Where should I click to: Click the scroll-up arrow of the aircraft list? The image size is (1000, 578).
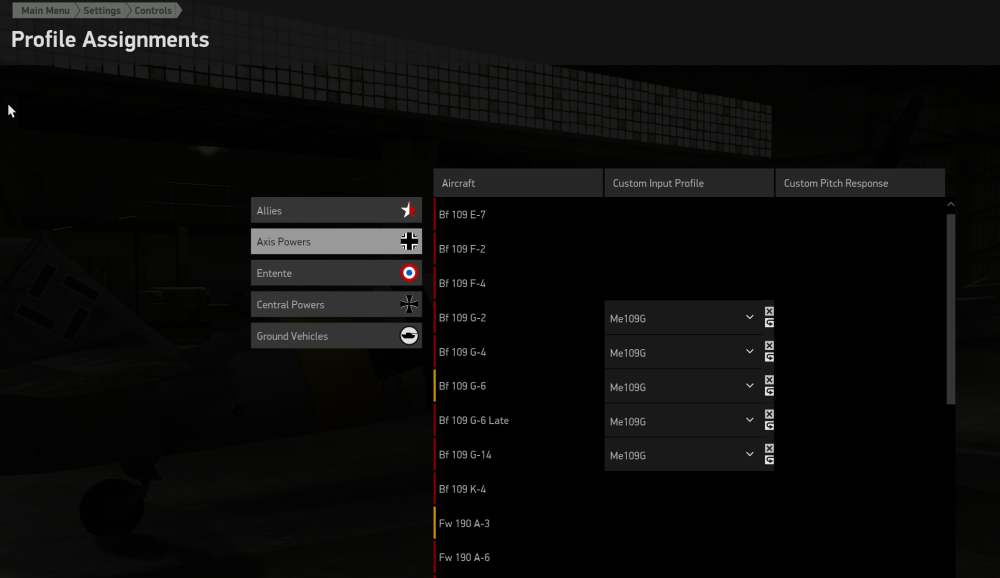point(951,205)
